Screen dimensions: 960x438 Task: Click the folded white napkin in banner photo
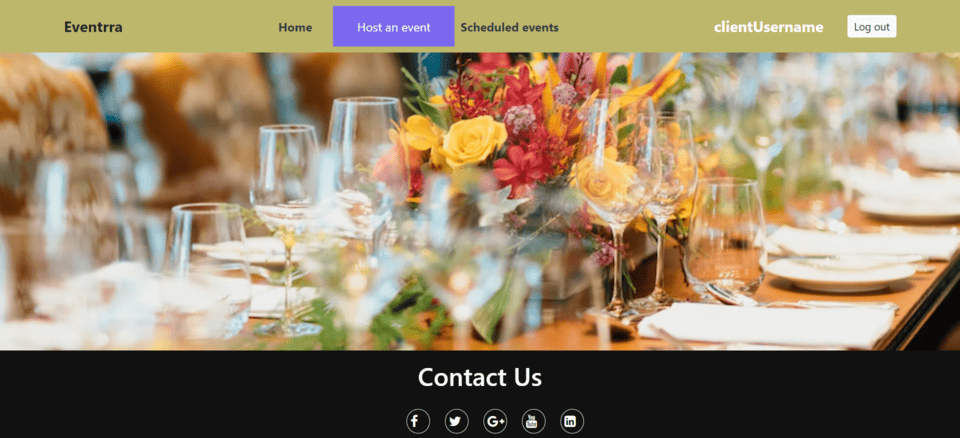coord(765,325)
